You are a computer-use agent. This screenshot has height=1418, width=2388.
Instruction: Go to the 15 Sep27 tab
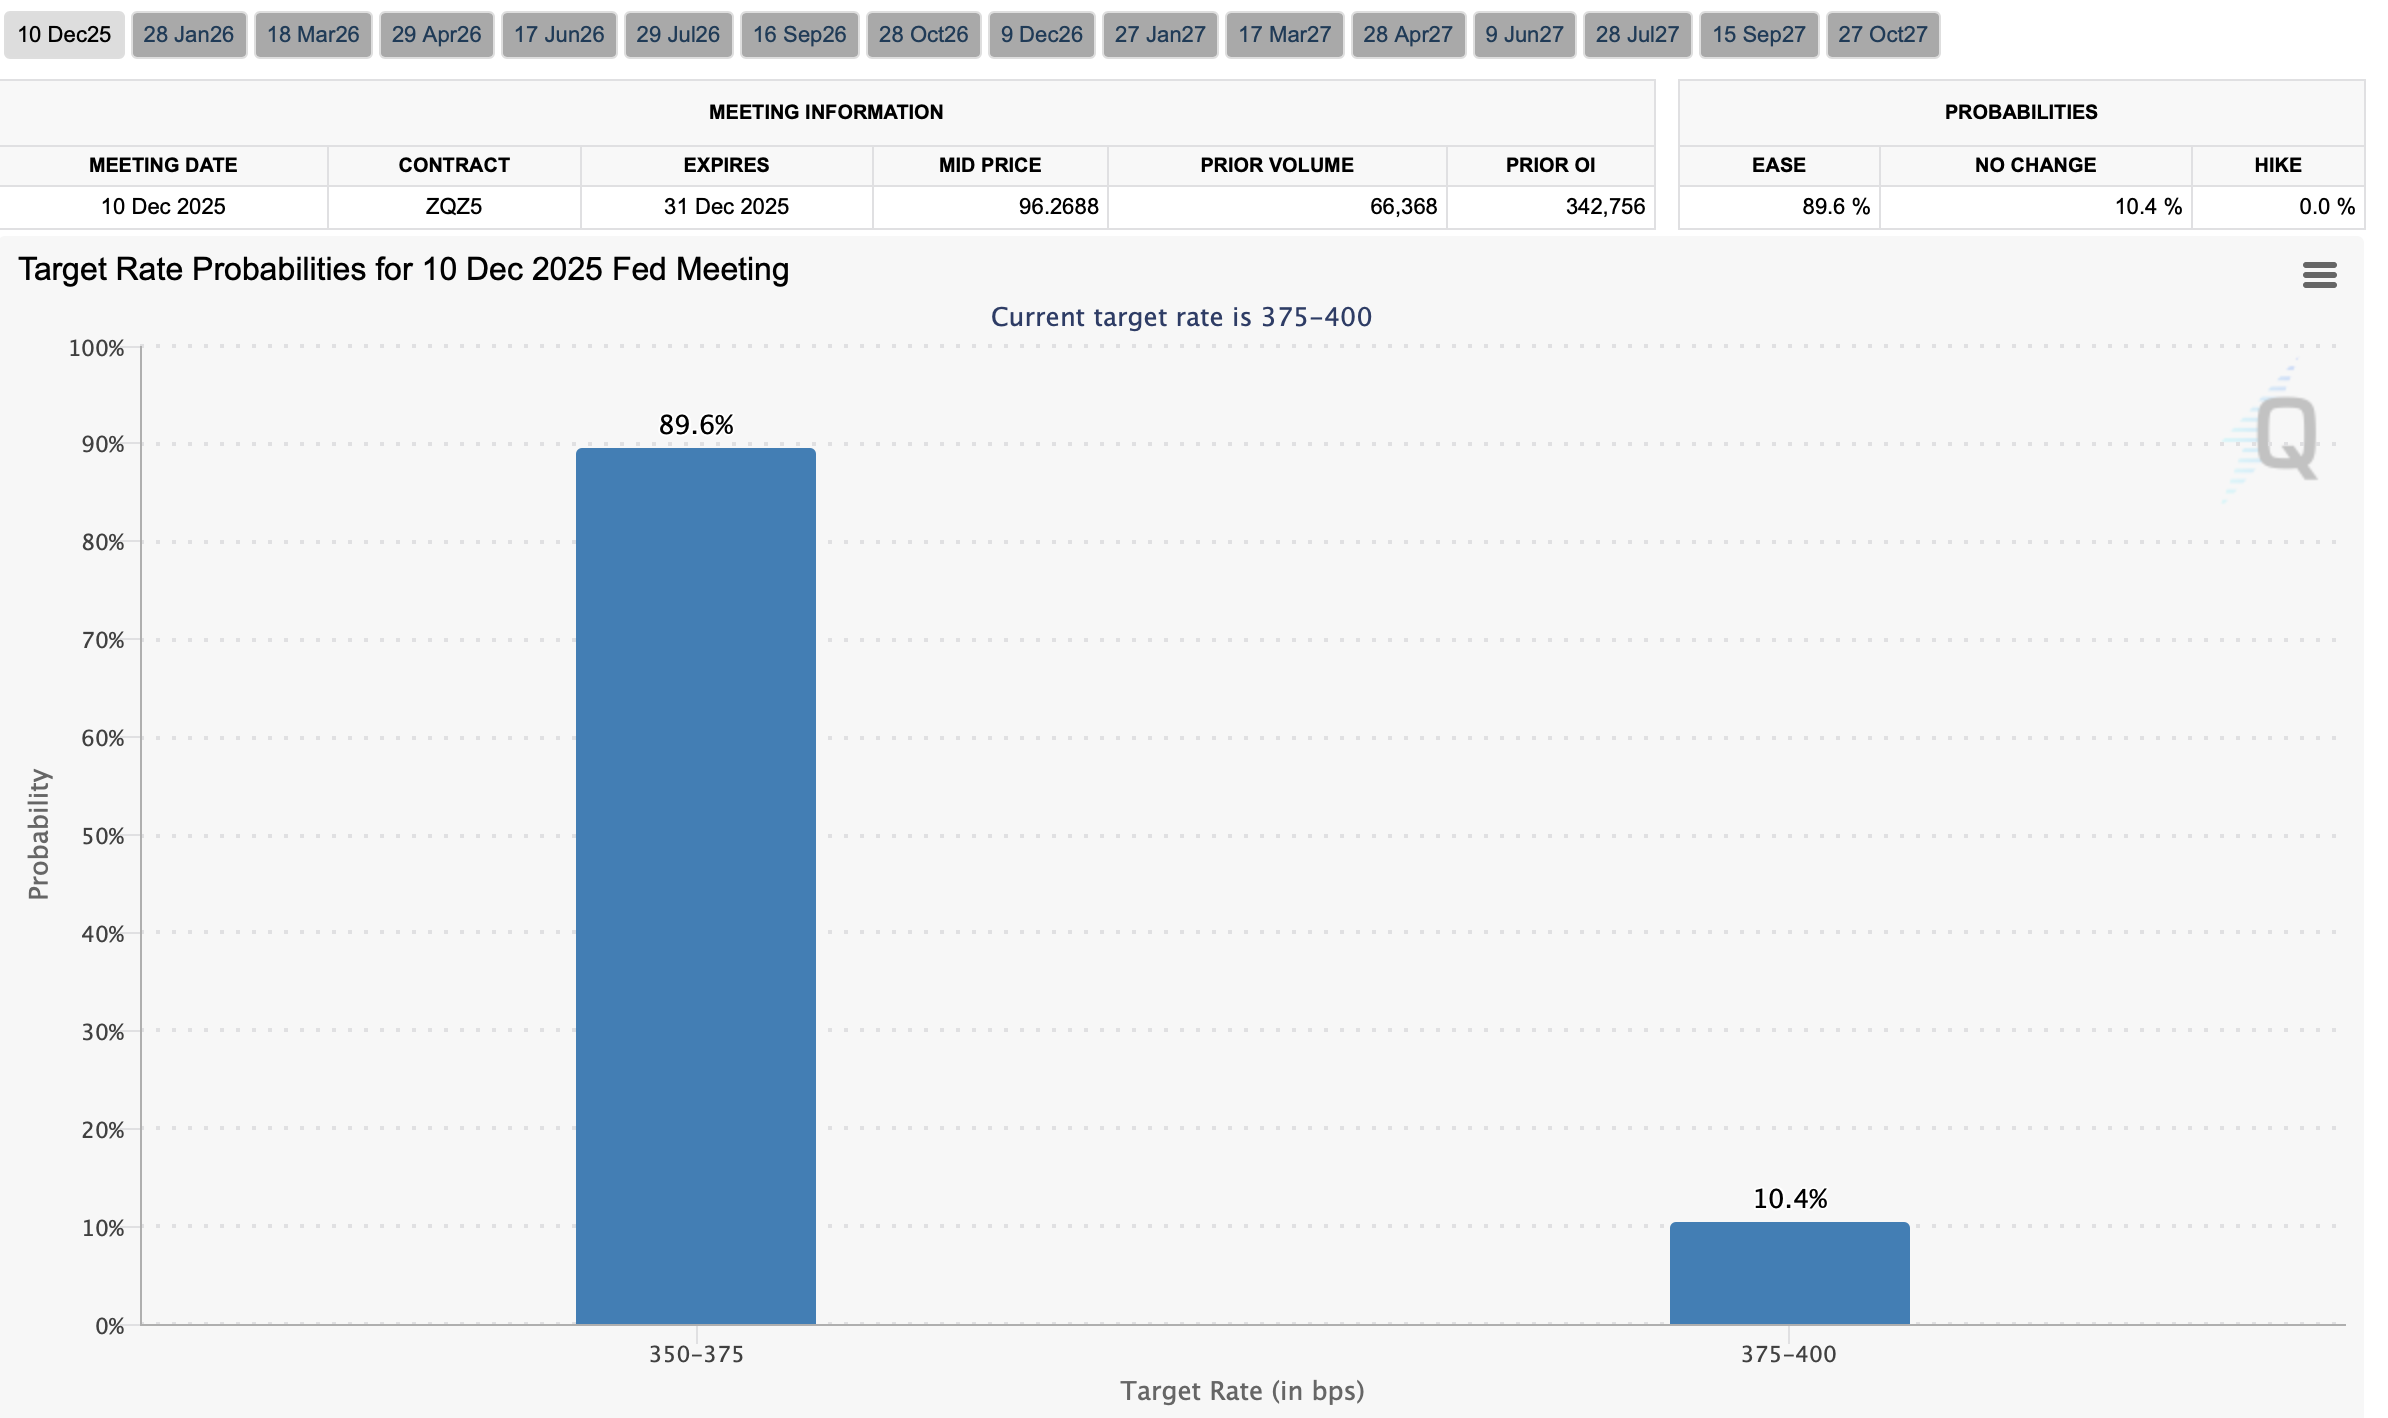[x=1758, y=35]
